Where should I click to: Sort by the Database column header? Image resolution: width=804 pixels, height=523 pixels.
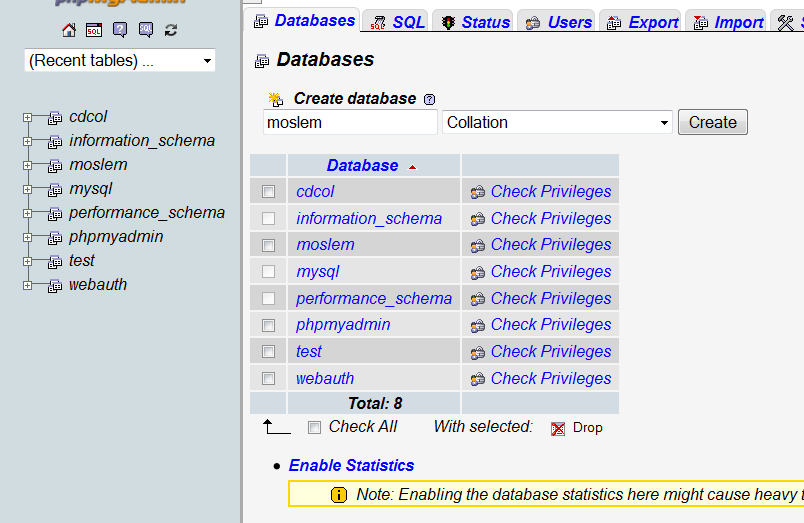coord(363,165)
